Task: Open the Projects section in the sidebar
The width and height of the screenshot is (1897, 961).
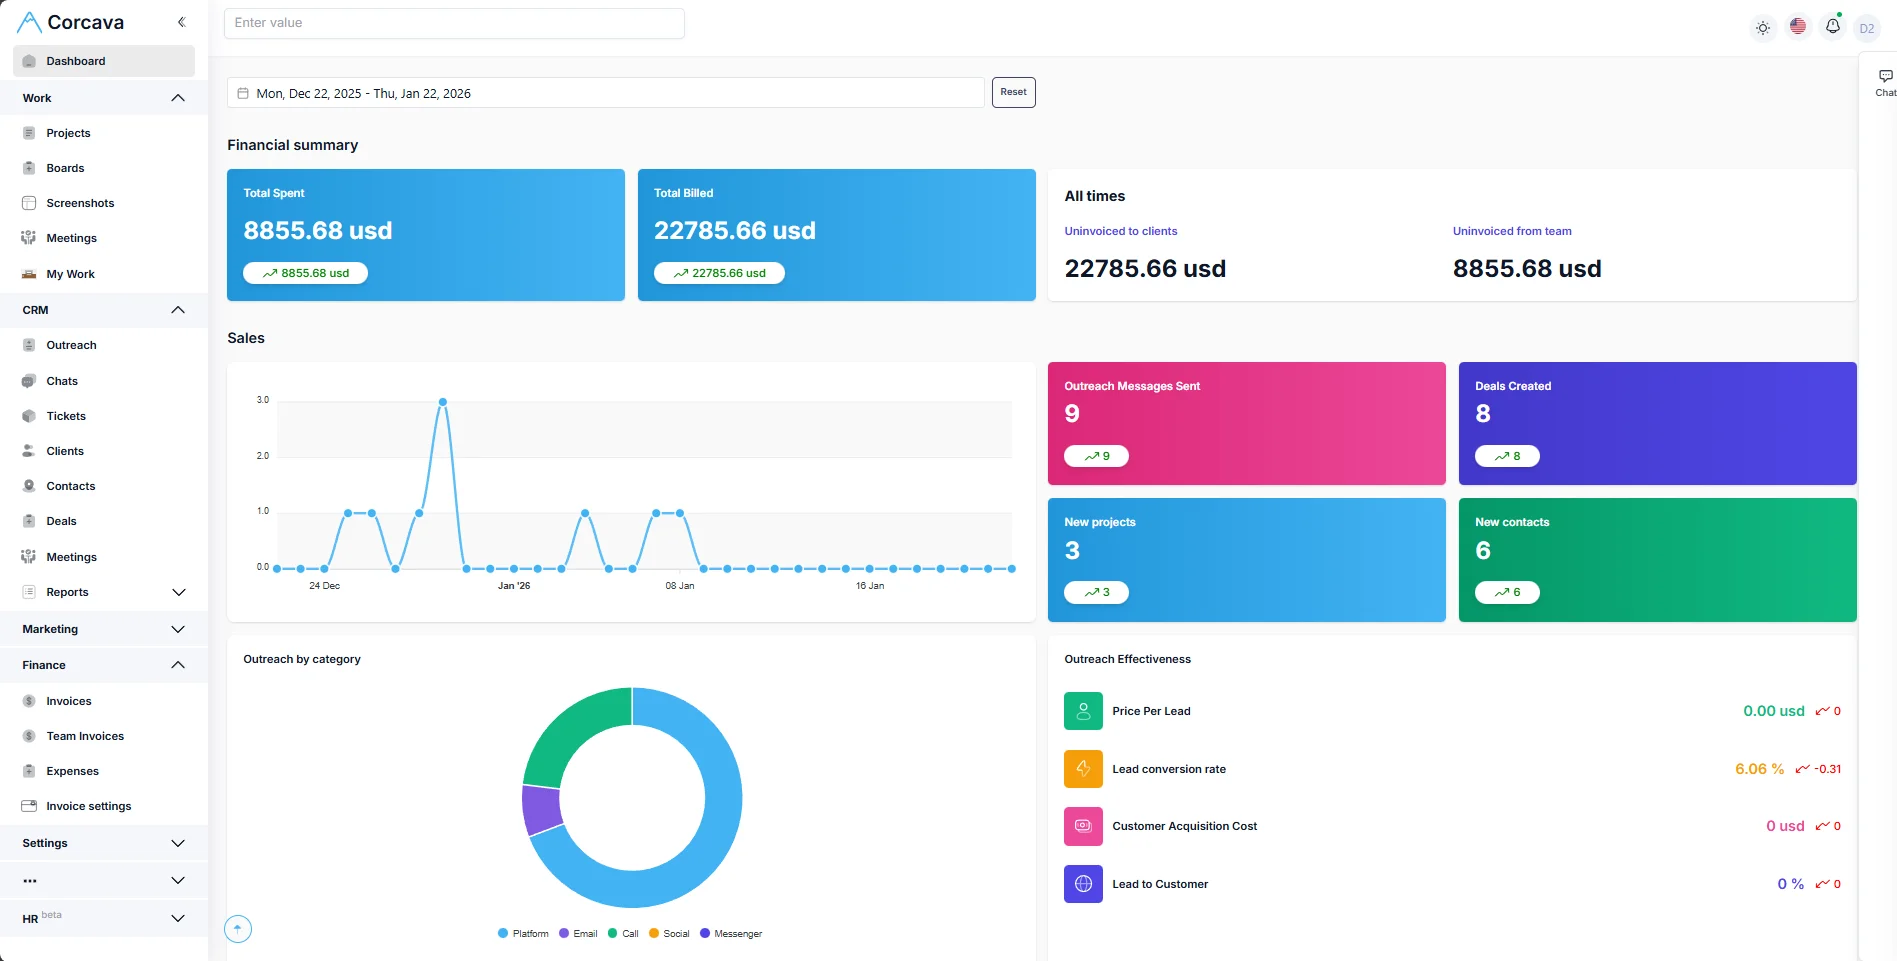Action: [68, 132]
